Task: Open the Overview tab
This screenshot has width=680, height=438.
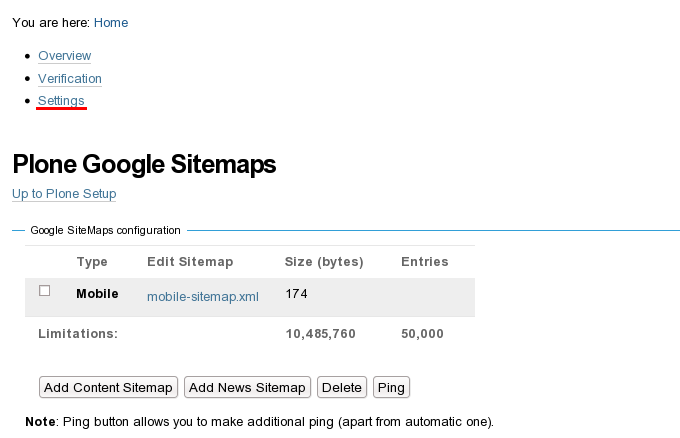Action: 64,56
